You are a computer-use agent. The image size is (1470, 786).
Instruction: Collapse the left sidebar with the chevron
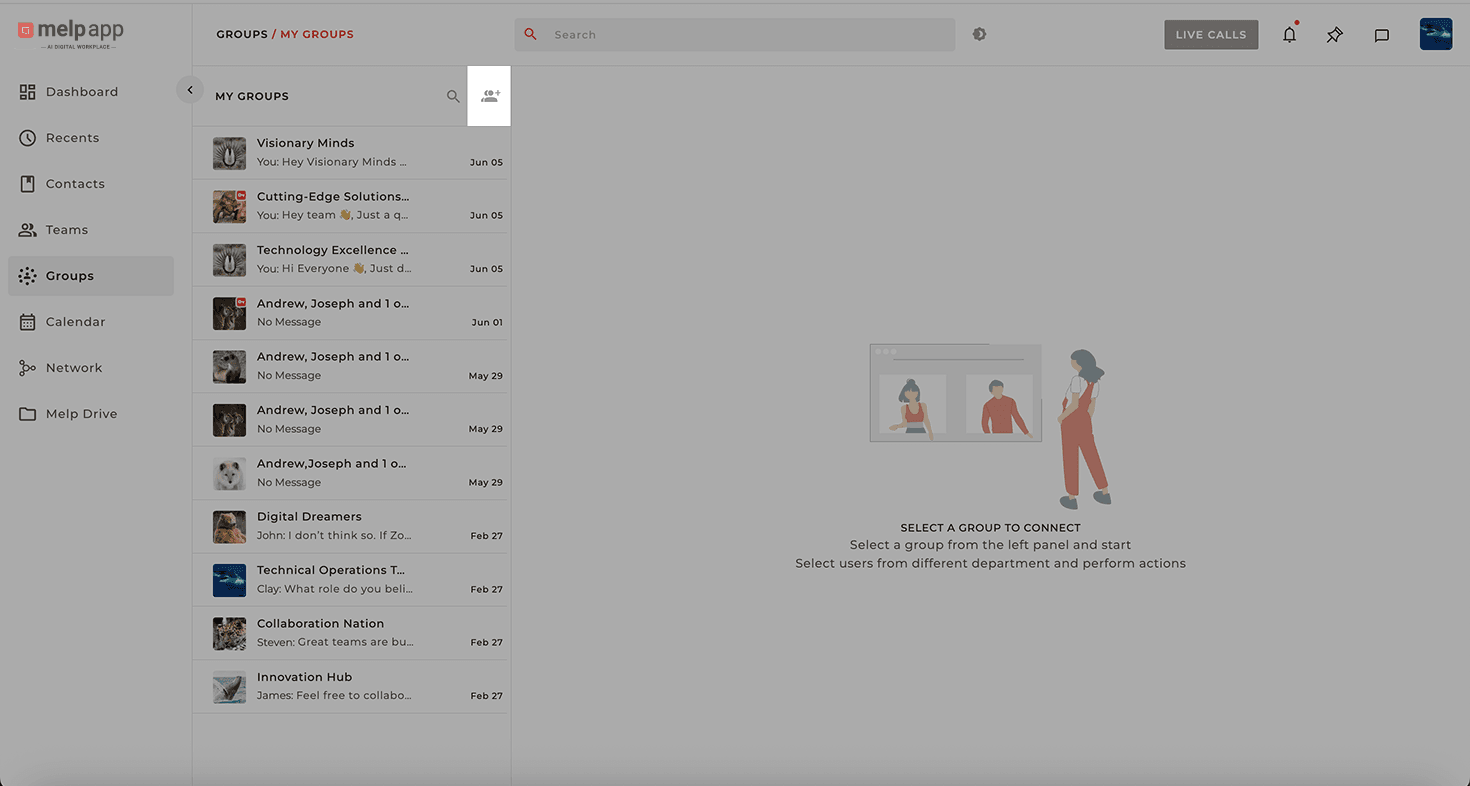(190, 89)
